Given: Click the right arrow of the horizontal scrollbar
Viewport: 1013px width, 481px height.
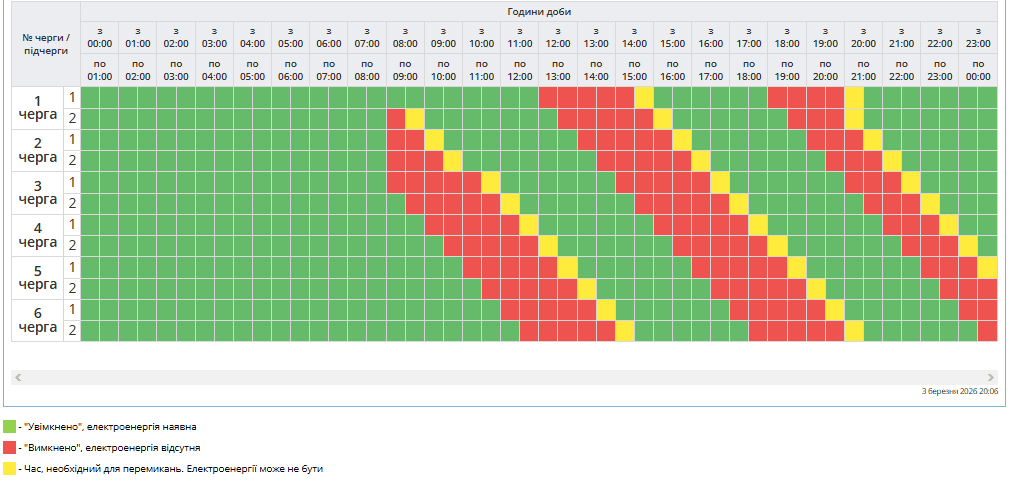Looking at the screenshot, I should [990, 378].
